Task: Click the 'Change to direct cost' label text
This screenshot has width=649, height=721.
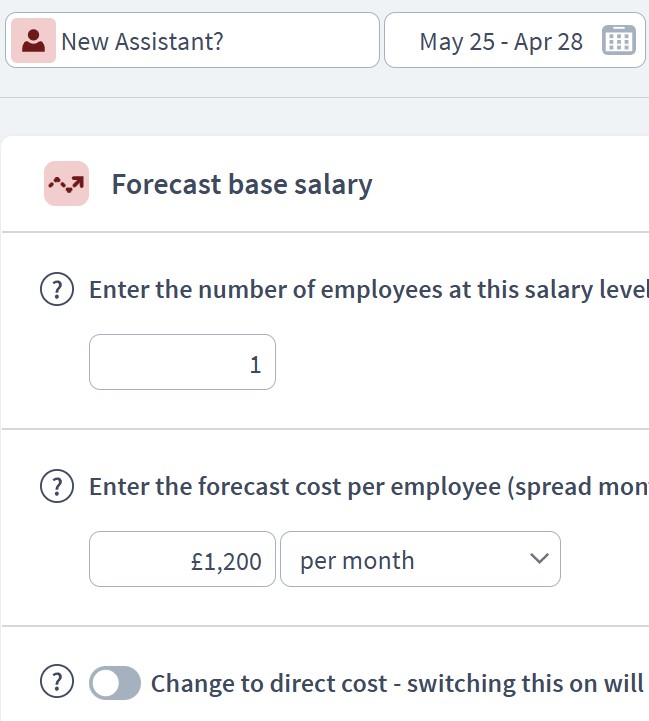Action: (269, 683)
